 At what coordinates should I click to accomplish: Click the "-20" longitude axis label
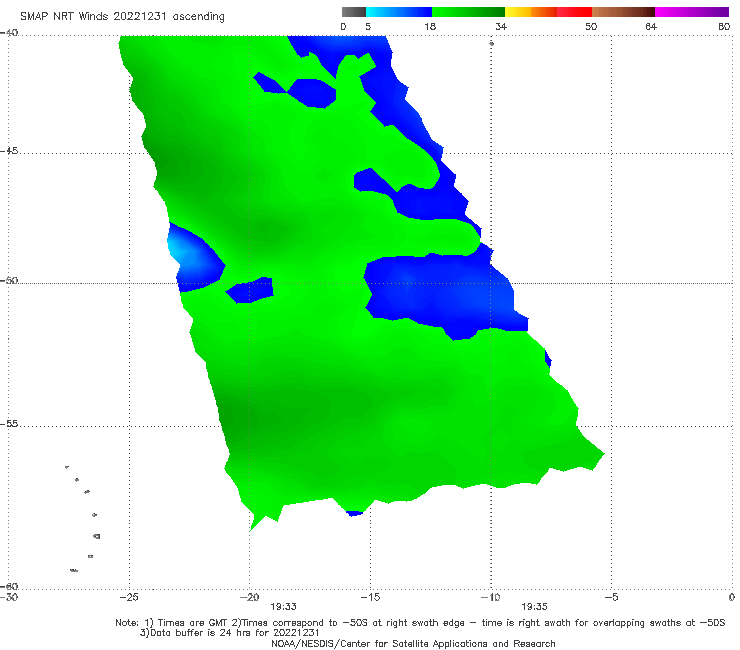(249, 597)
